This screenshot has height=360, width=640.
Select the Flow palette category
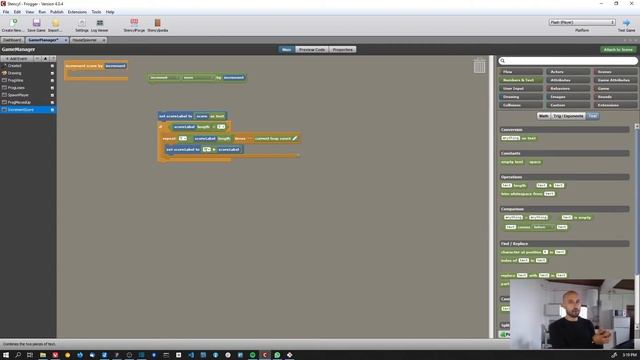(521, 72)
